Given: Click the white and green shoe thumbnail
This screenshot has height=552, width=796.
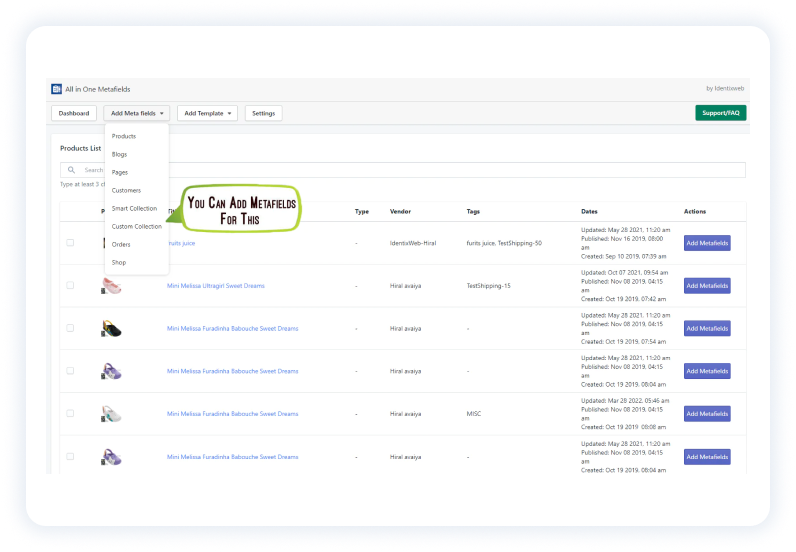Looking at the screenshot, I should point(111,413).
